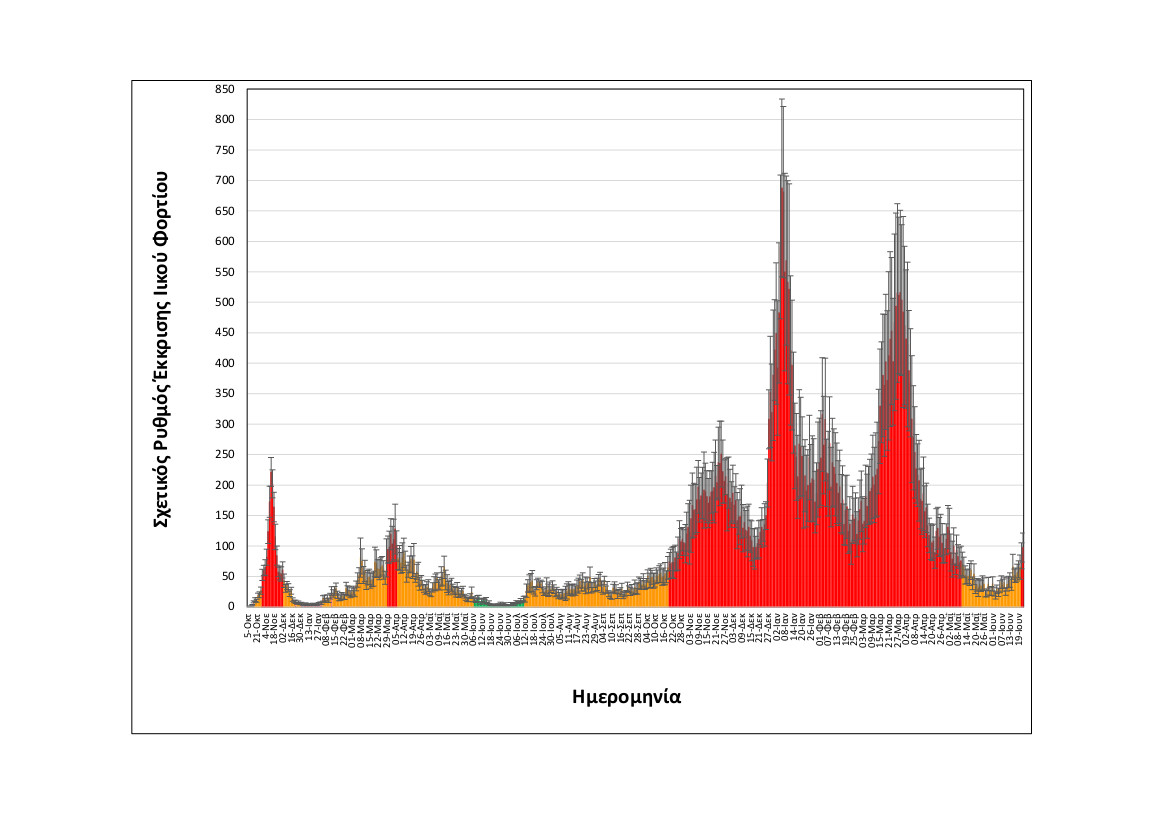The image size is (1169, 826).
Task: Click the 250 y-axis tick label
Action: [x=224, y=455]
